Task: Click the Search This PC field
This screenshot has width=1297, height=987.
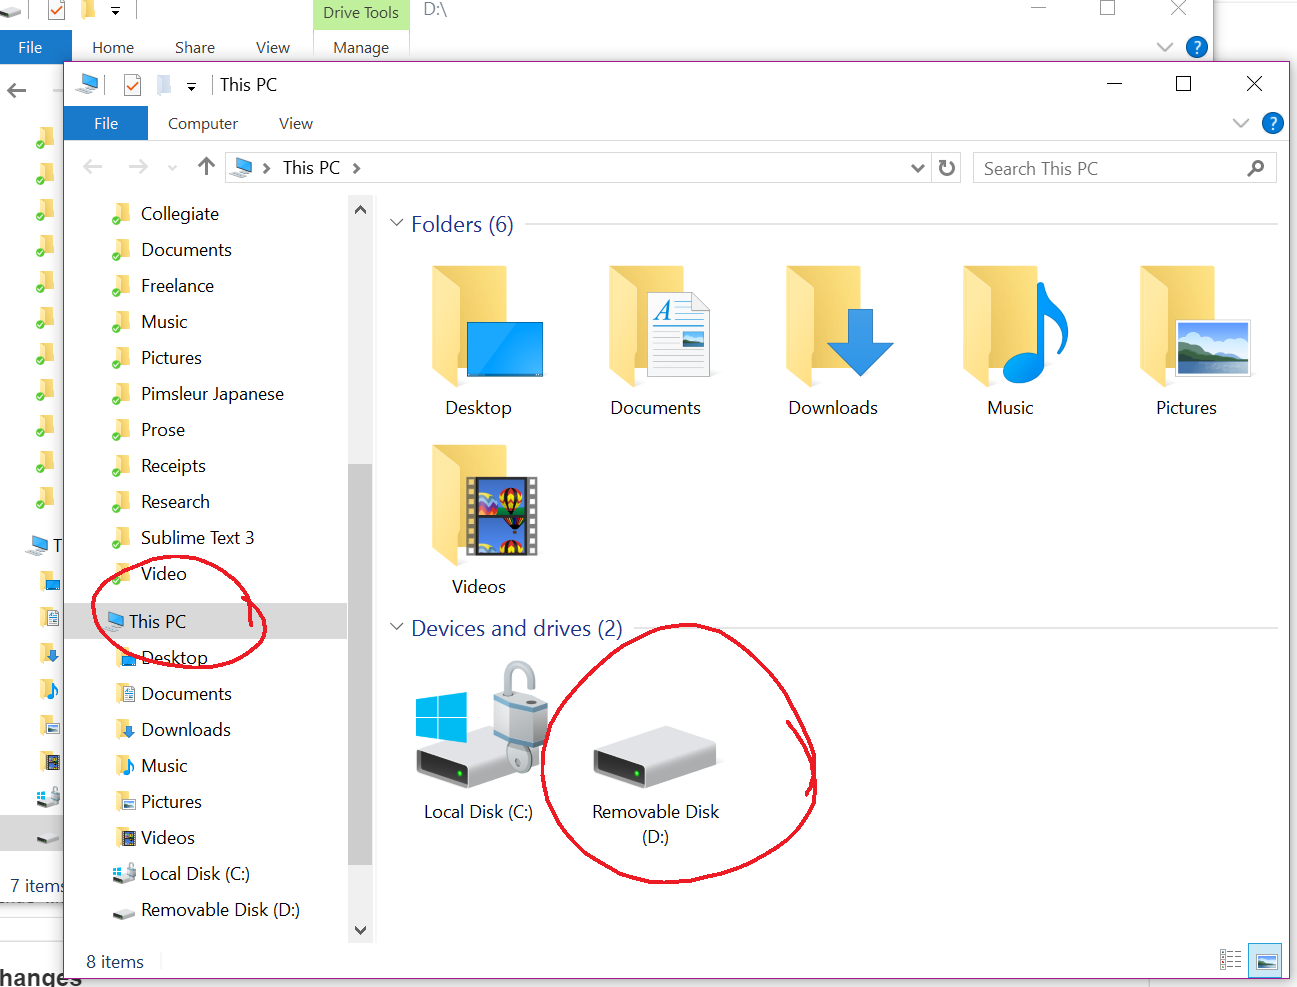Action: [1110, 168]
